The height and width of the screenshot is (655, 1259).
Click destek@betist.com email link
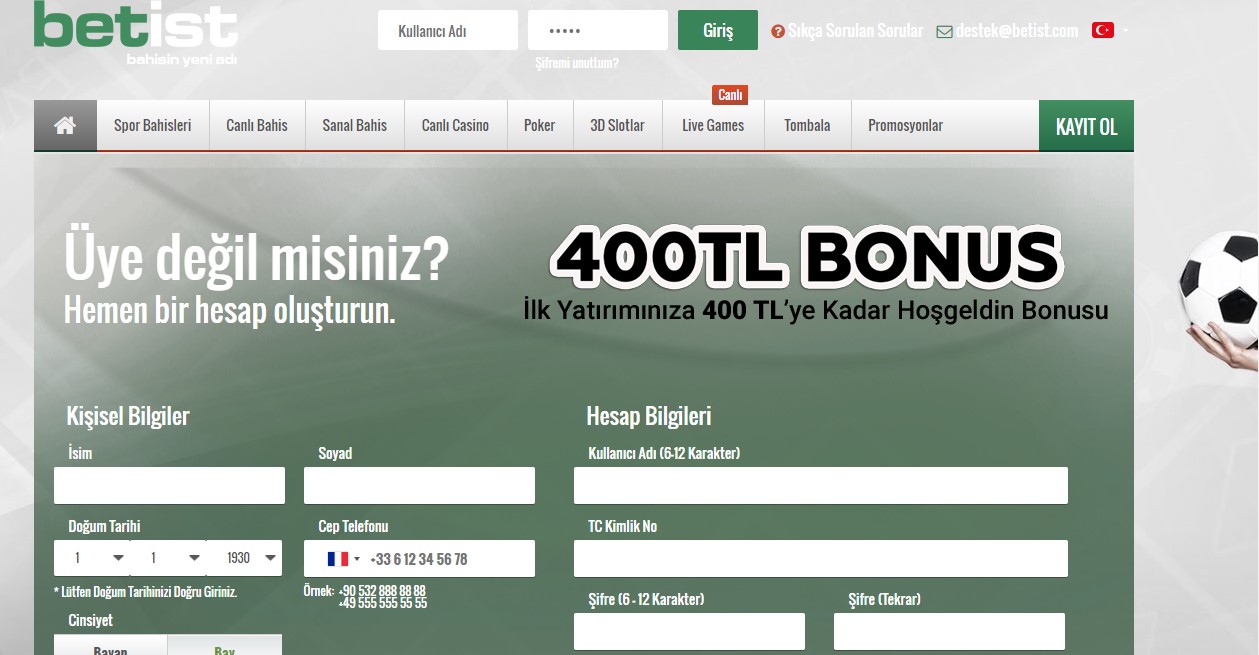(x=1017, y=31)
